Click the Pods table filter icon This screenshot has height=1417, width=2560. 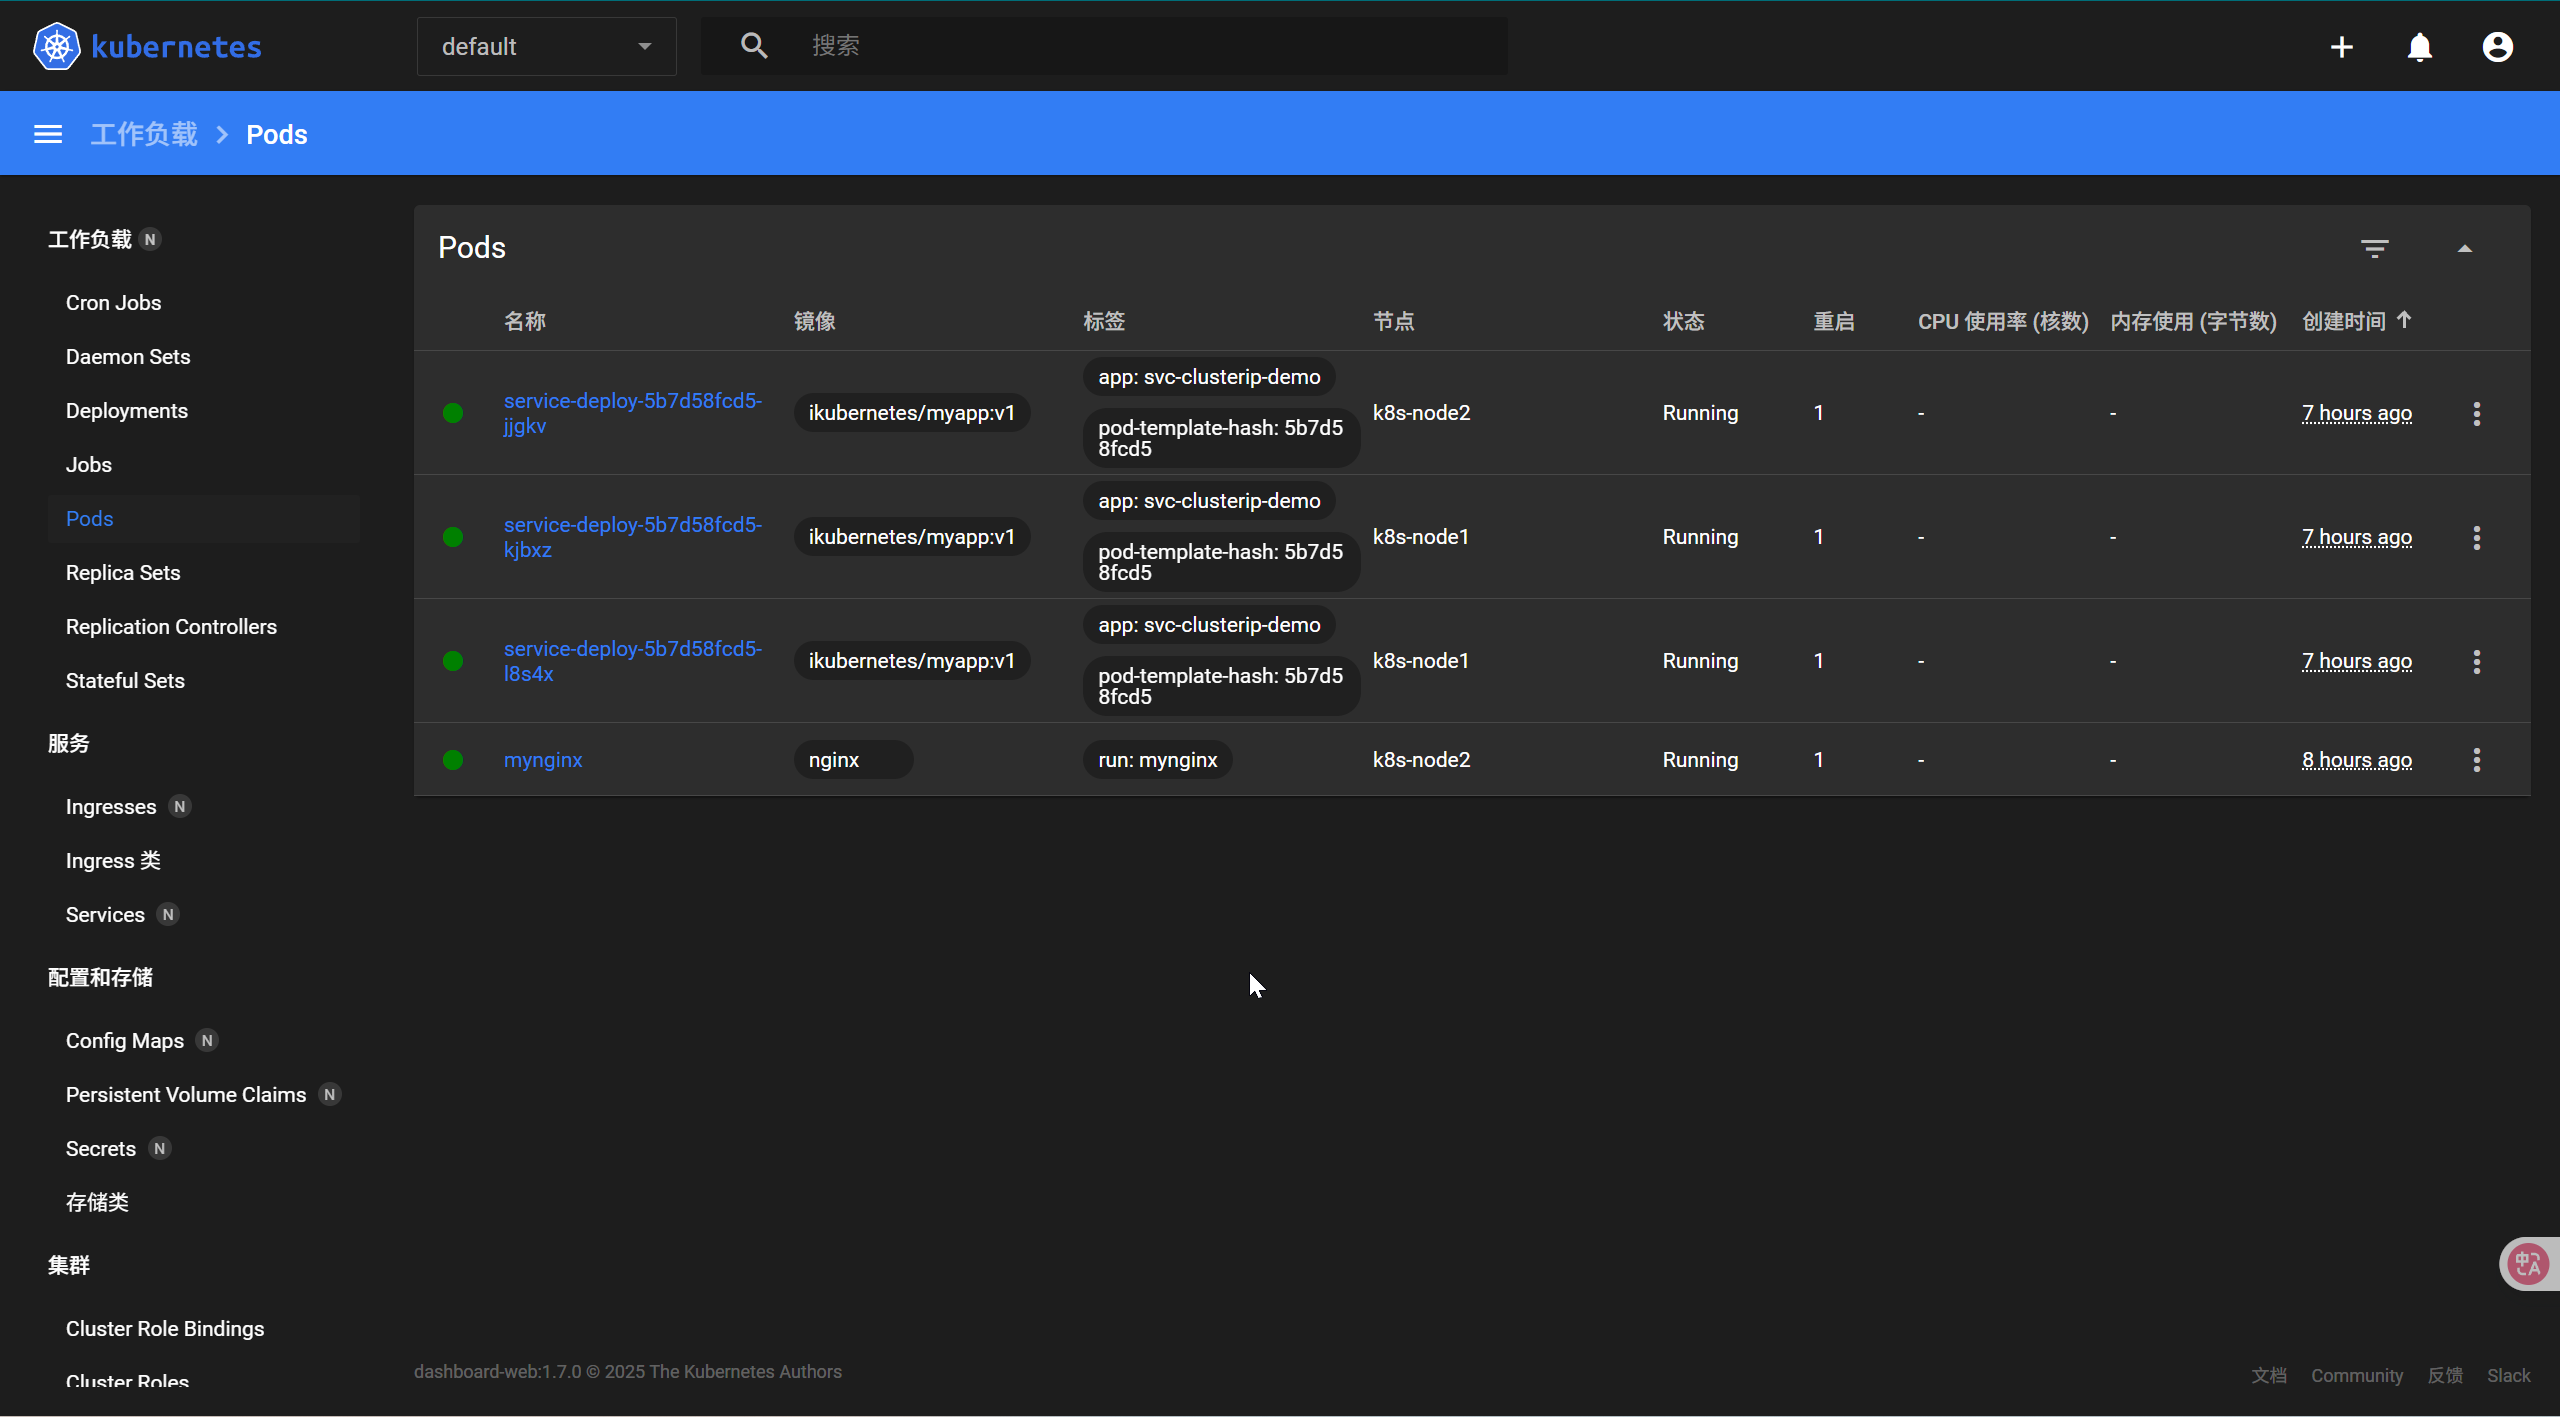click(2374, 248)
